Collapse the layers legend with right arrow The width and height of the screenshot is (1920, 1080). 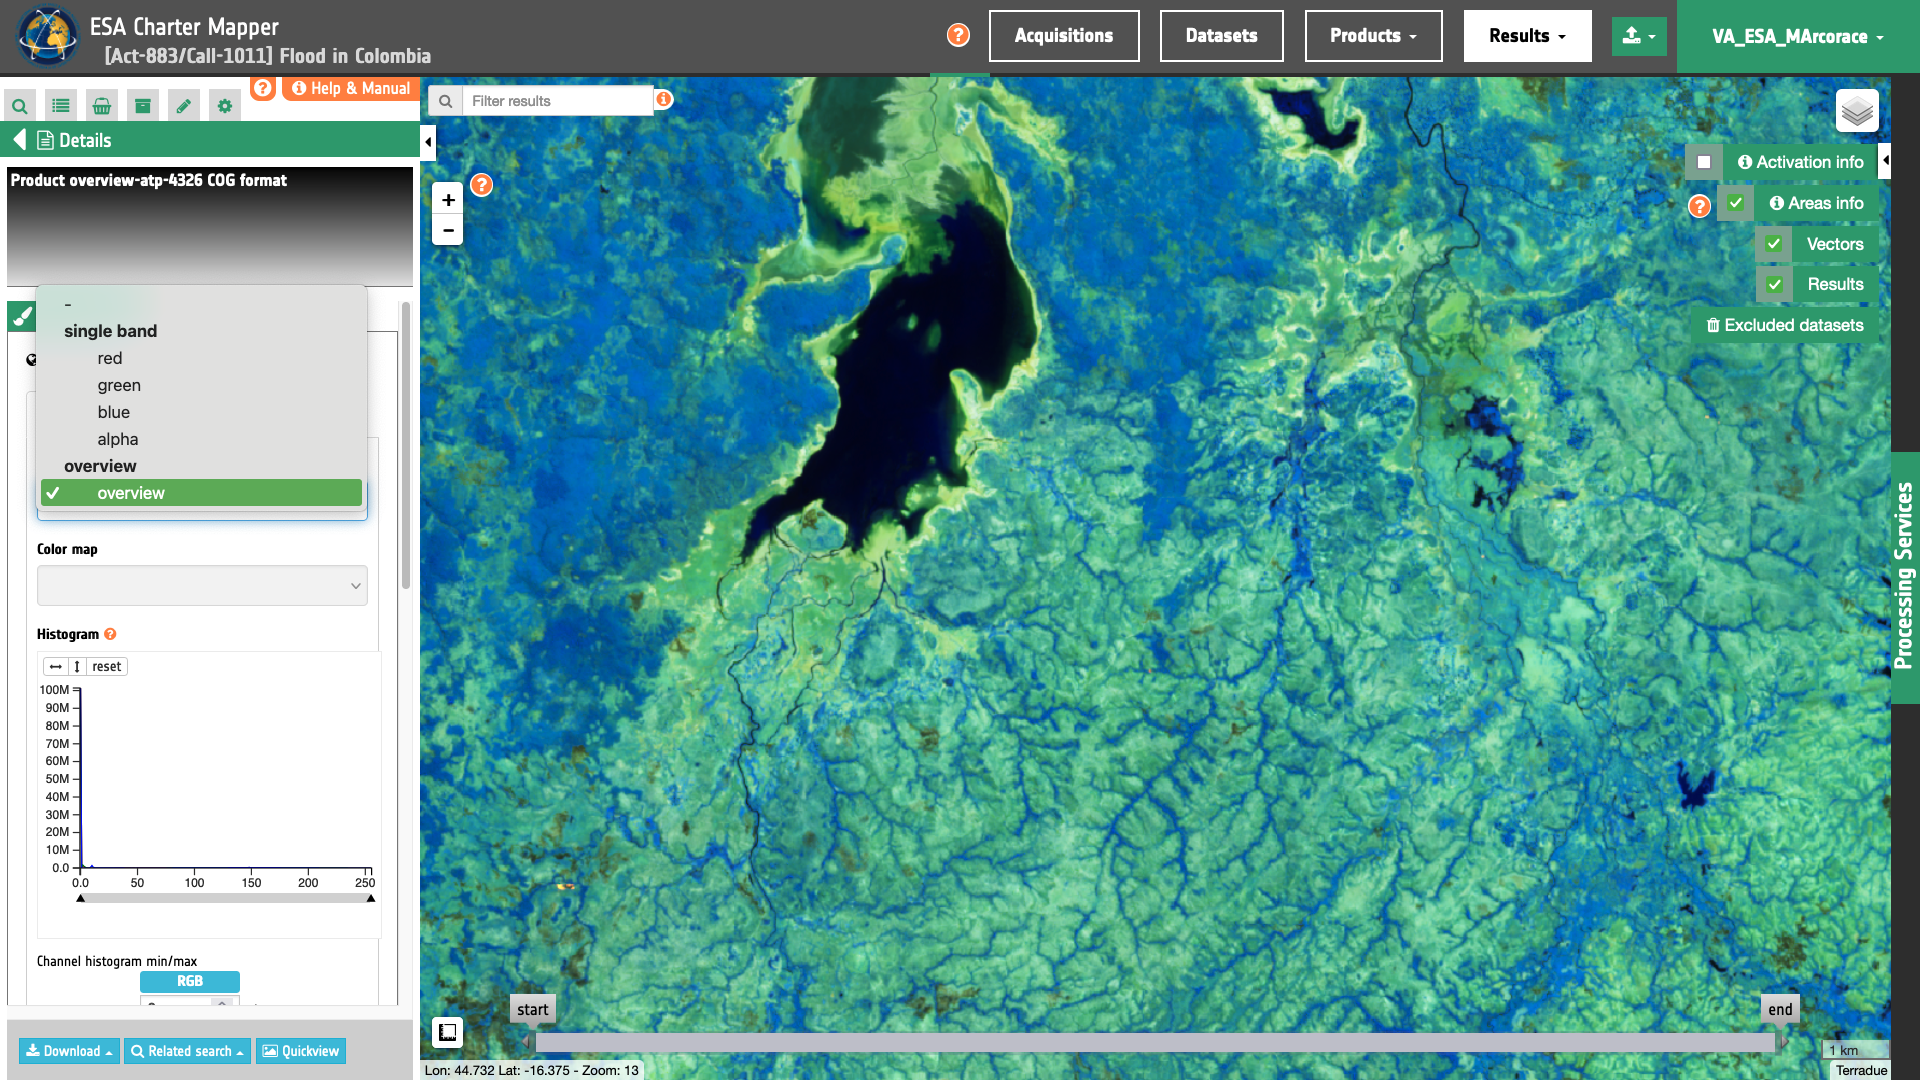click(x=1885, y=161)
